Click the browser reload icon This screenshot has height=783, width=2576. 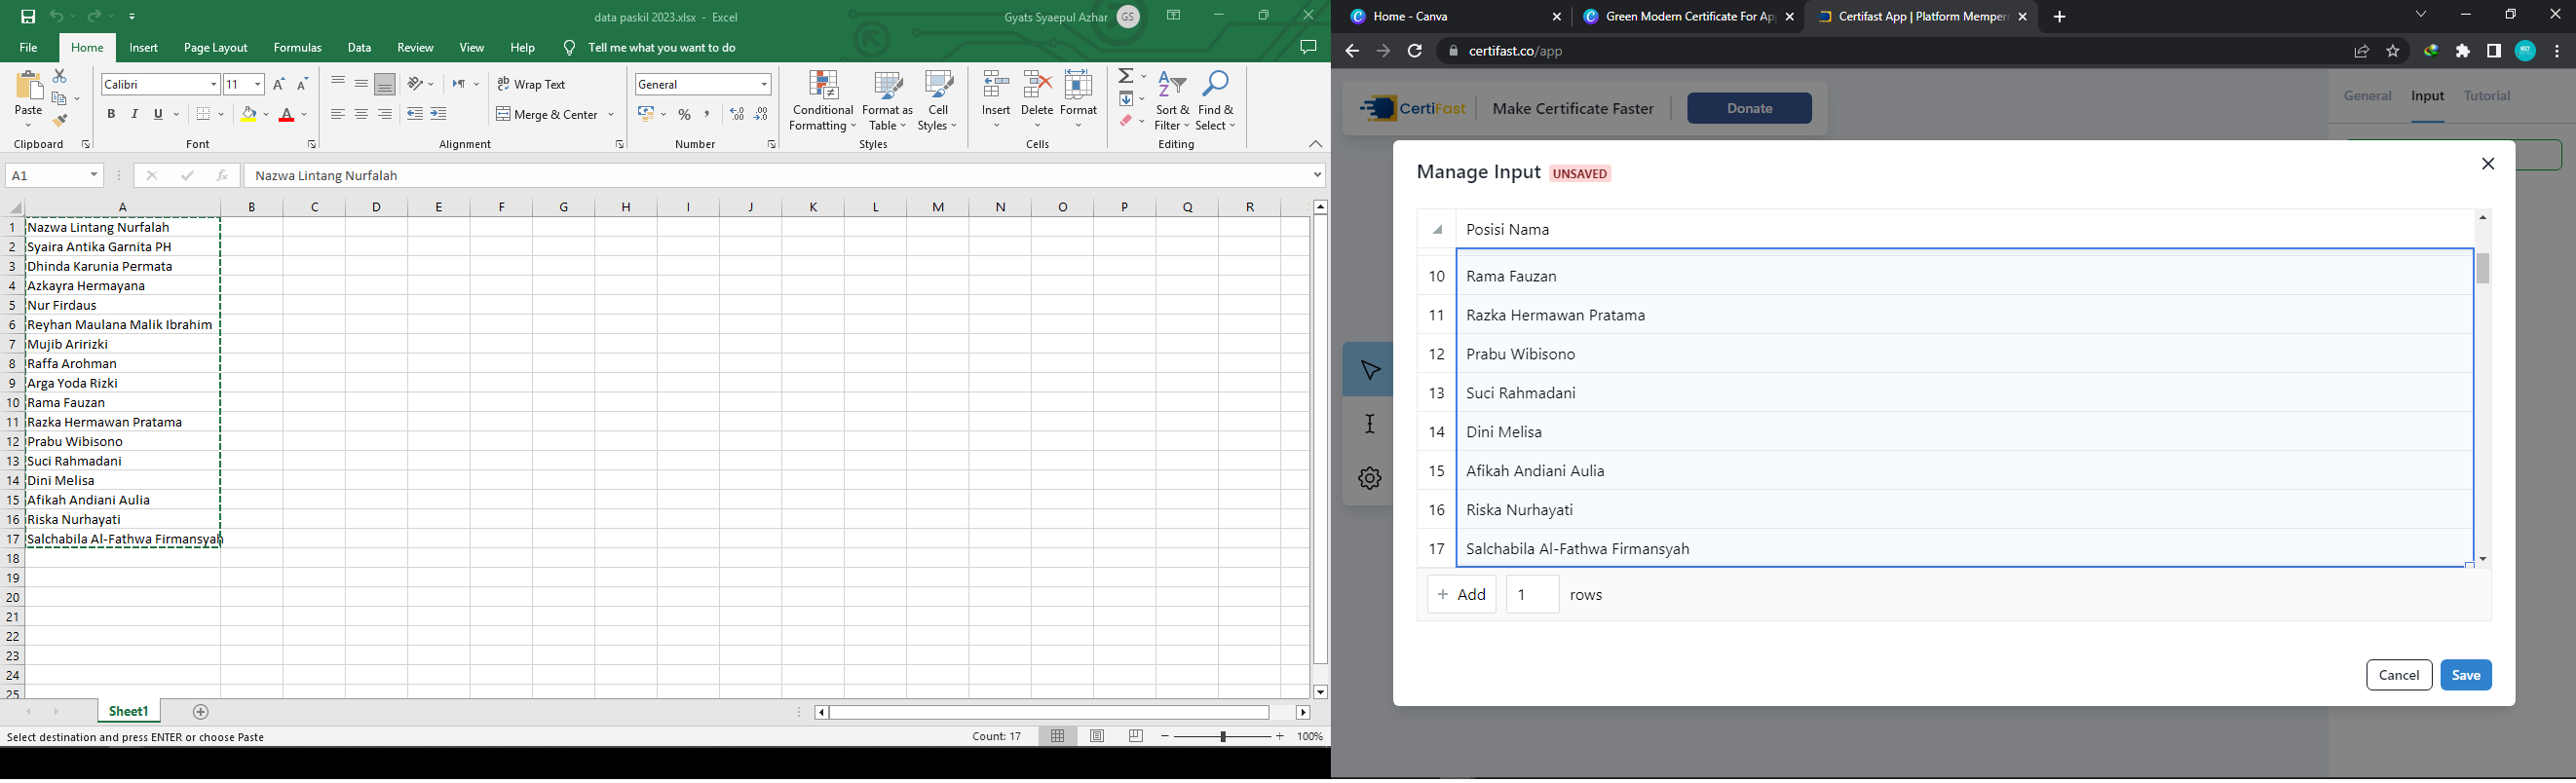pyautogui.click(x=1415, y=52)
